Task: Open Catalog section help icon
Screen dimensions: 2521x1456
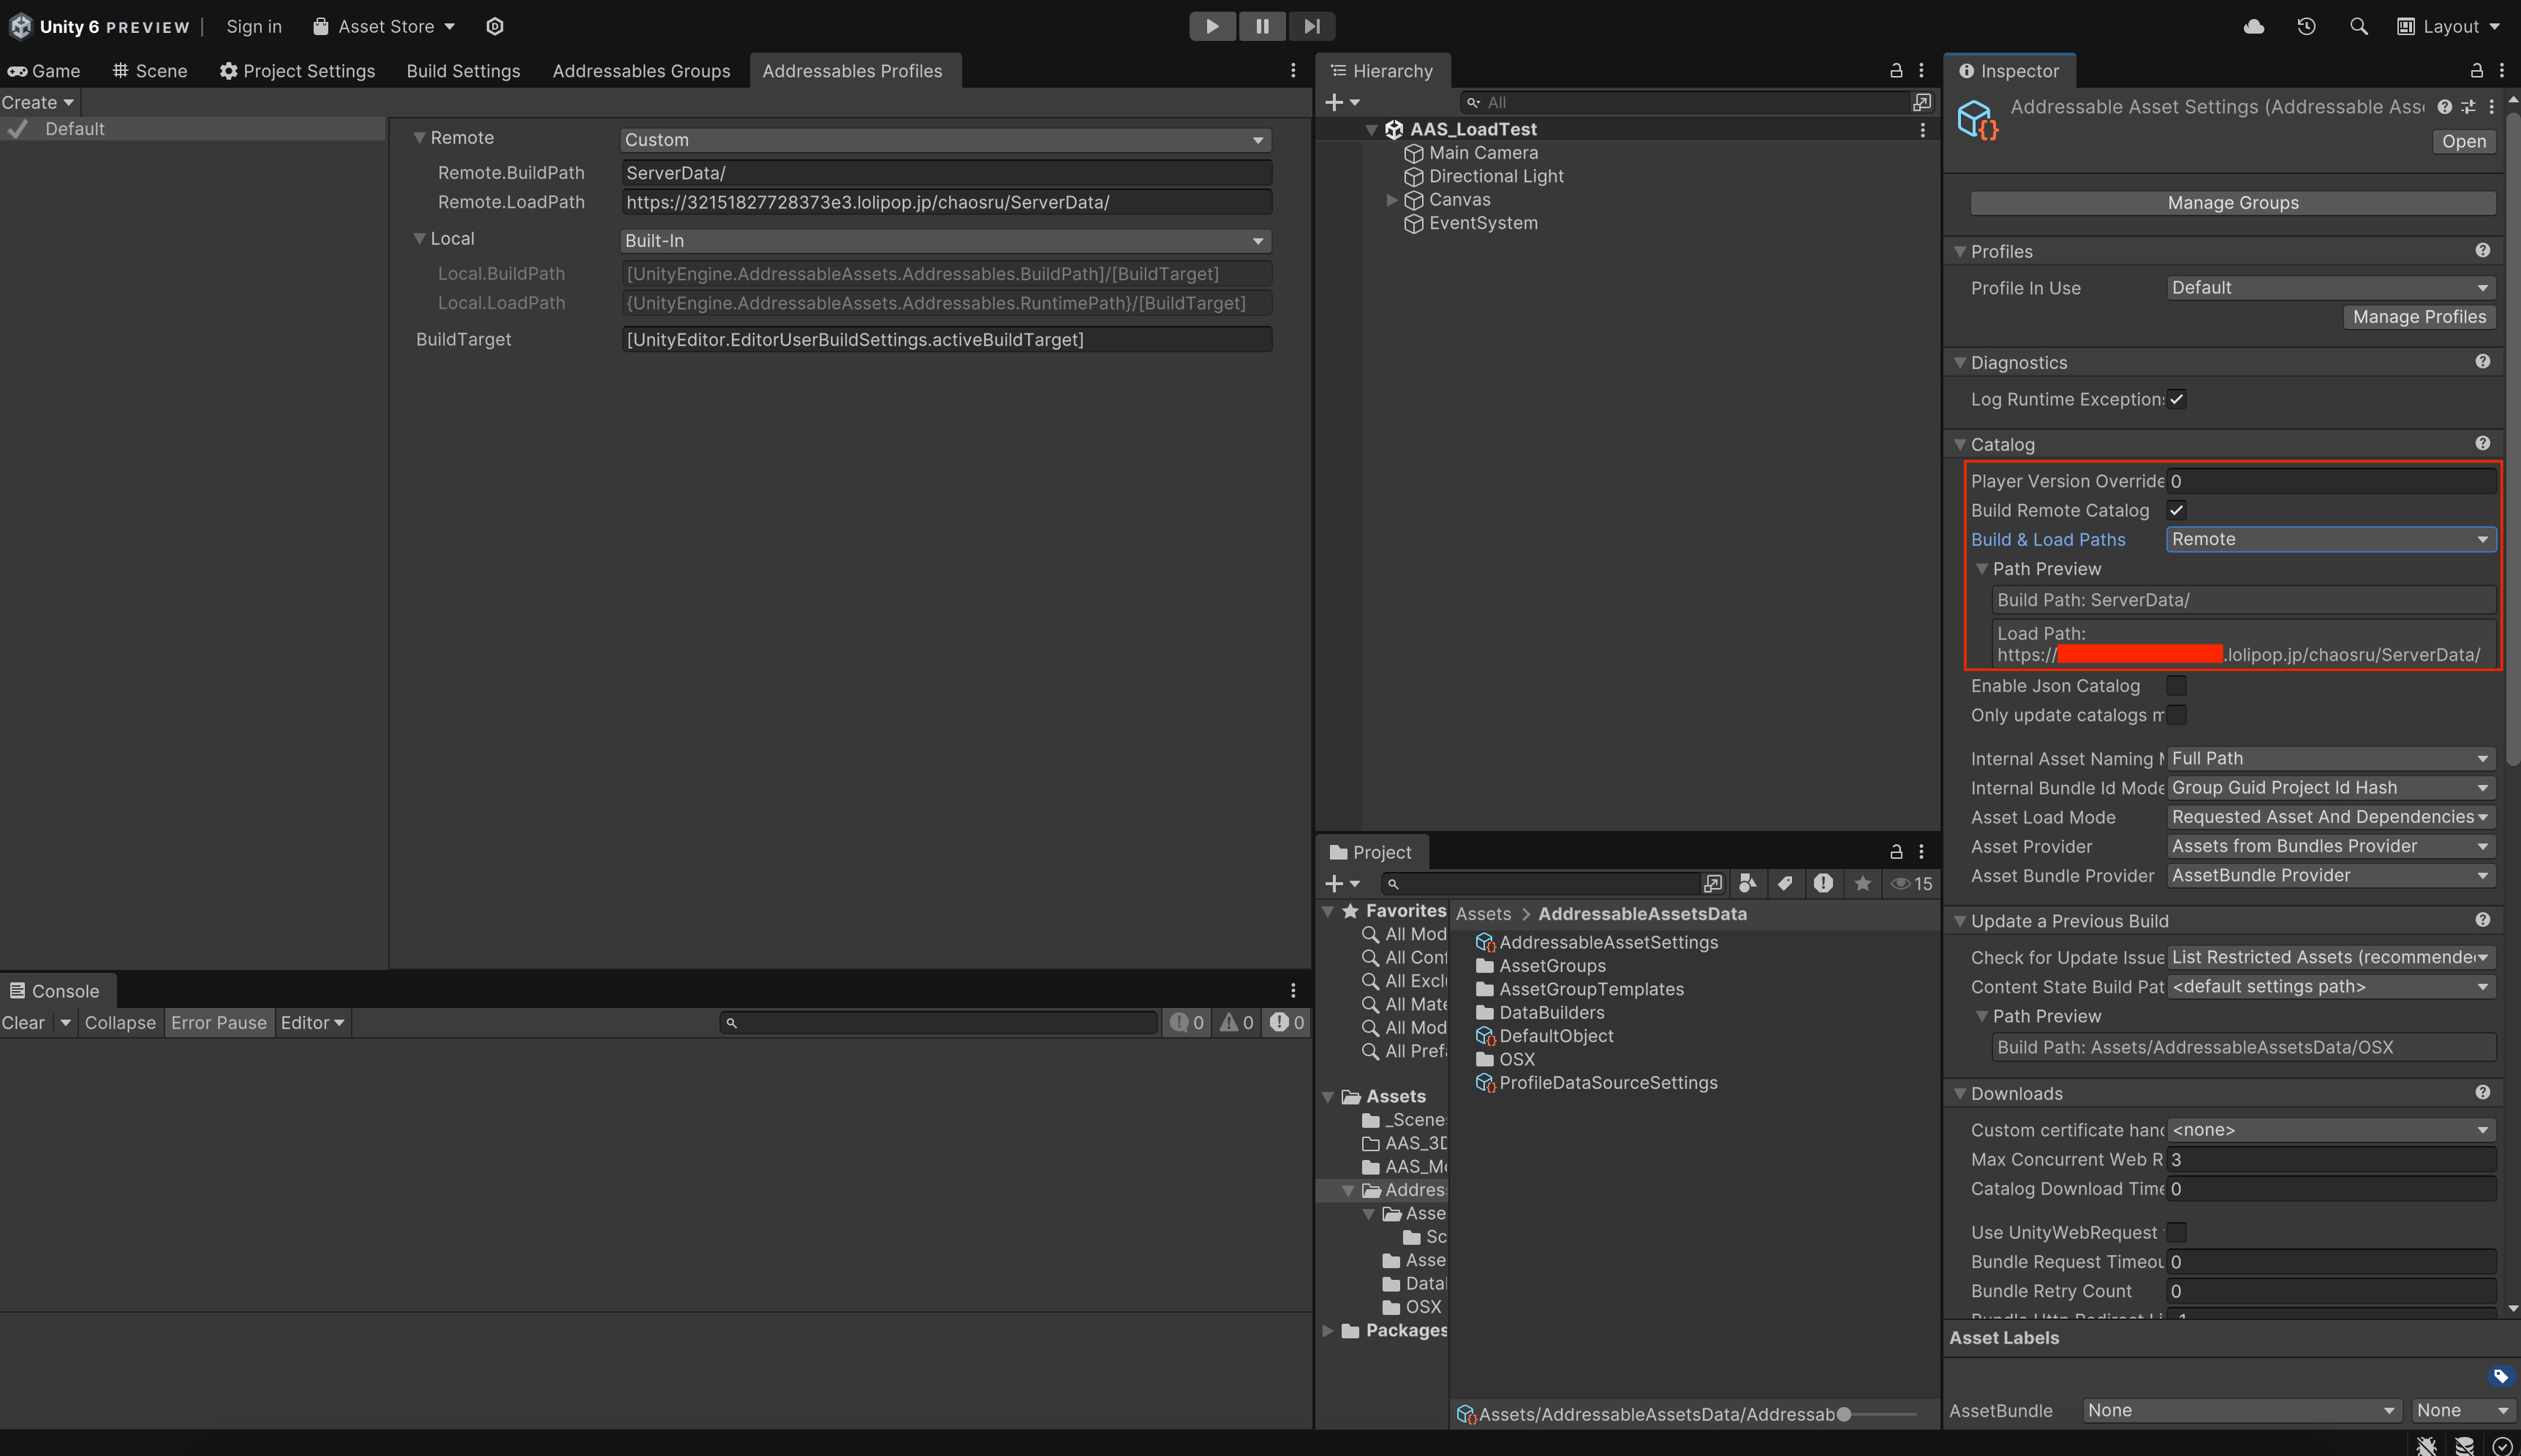Action: tap(2483, 444)
